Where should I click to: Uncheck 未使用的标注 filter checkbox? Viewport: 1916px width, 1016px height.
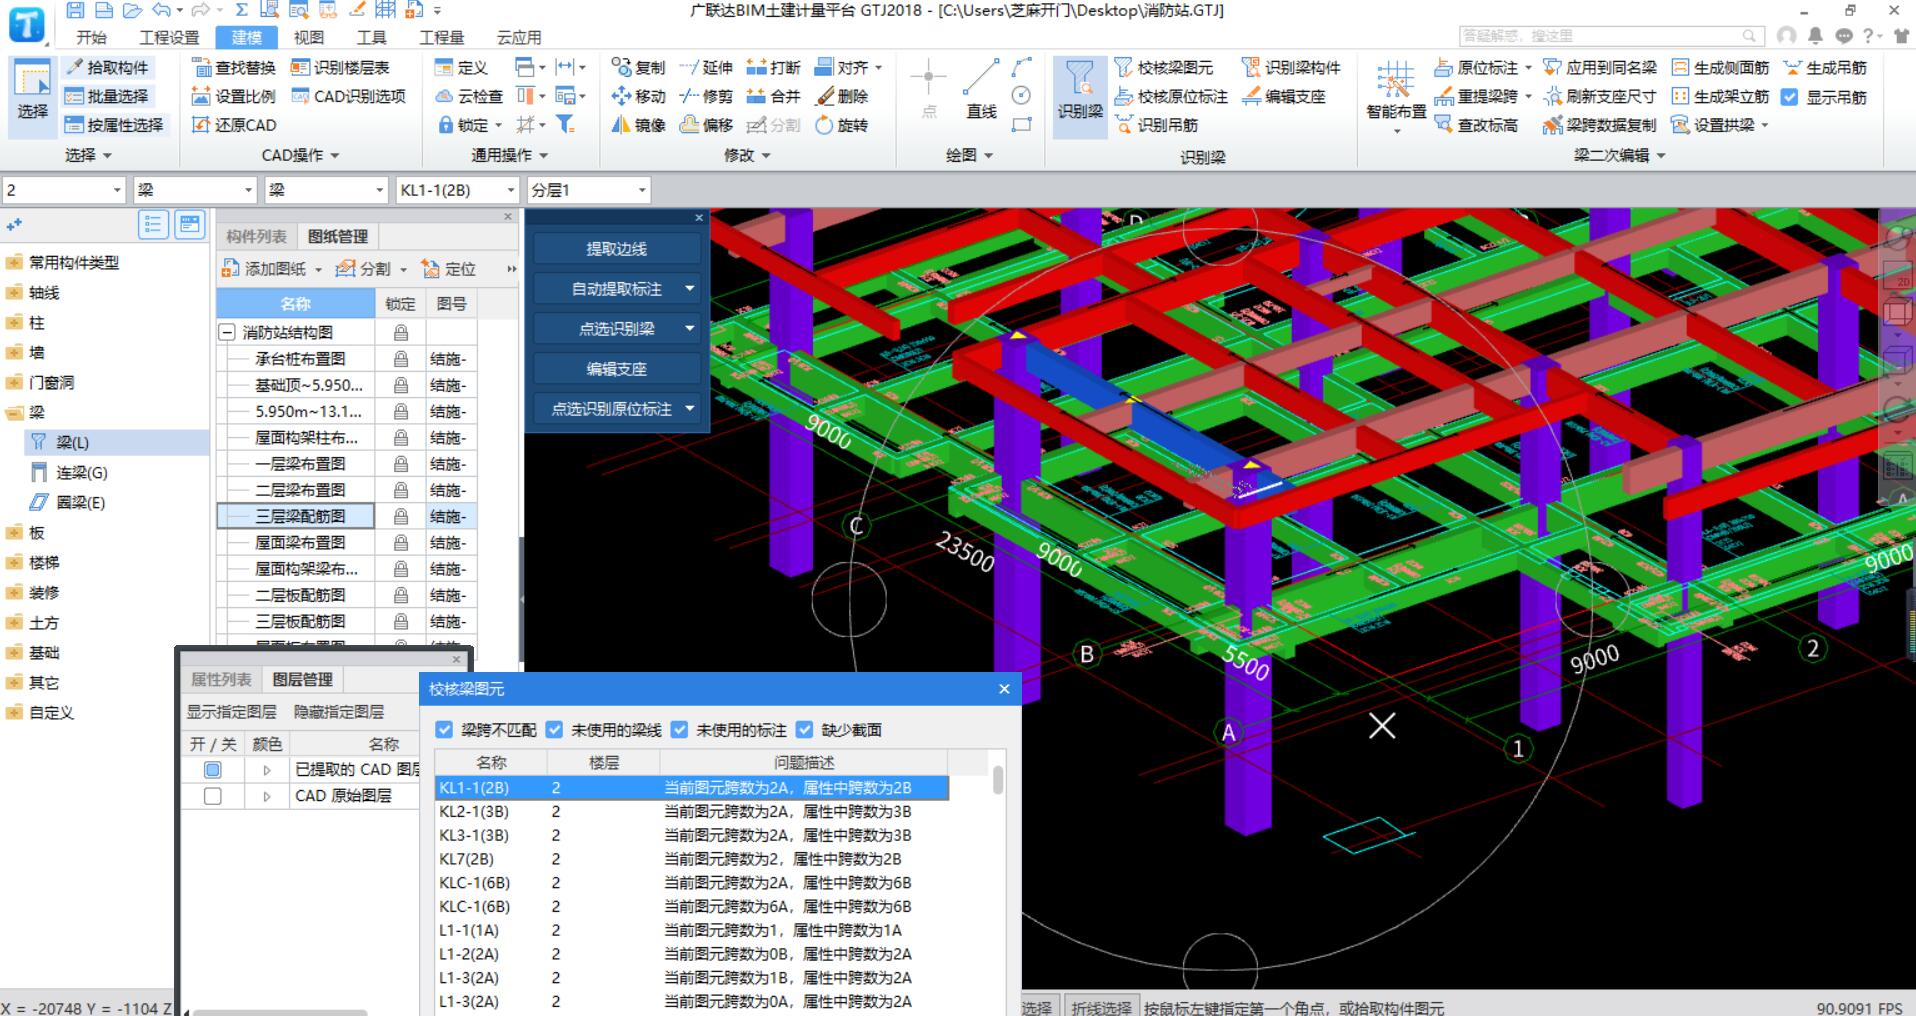pos(680,730)
